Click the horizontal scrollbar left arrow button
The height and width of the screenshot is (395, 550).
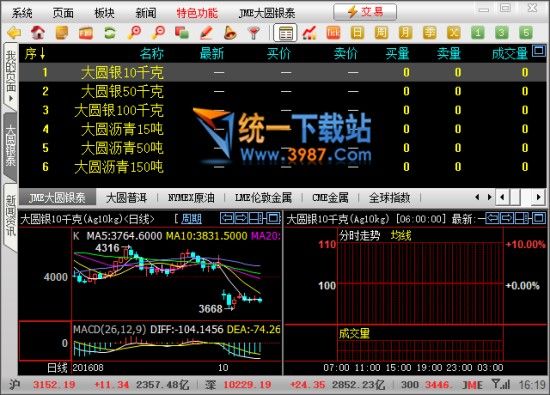point(502,197)
